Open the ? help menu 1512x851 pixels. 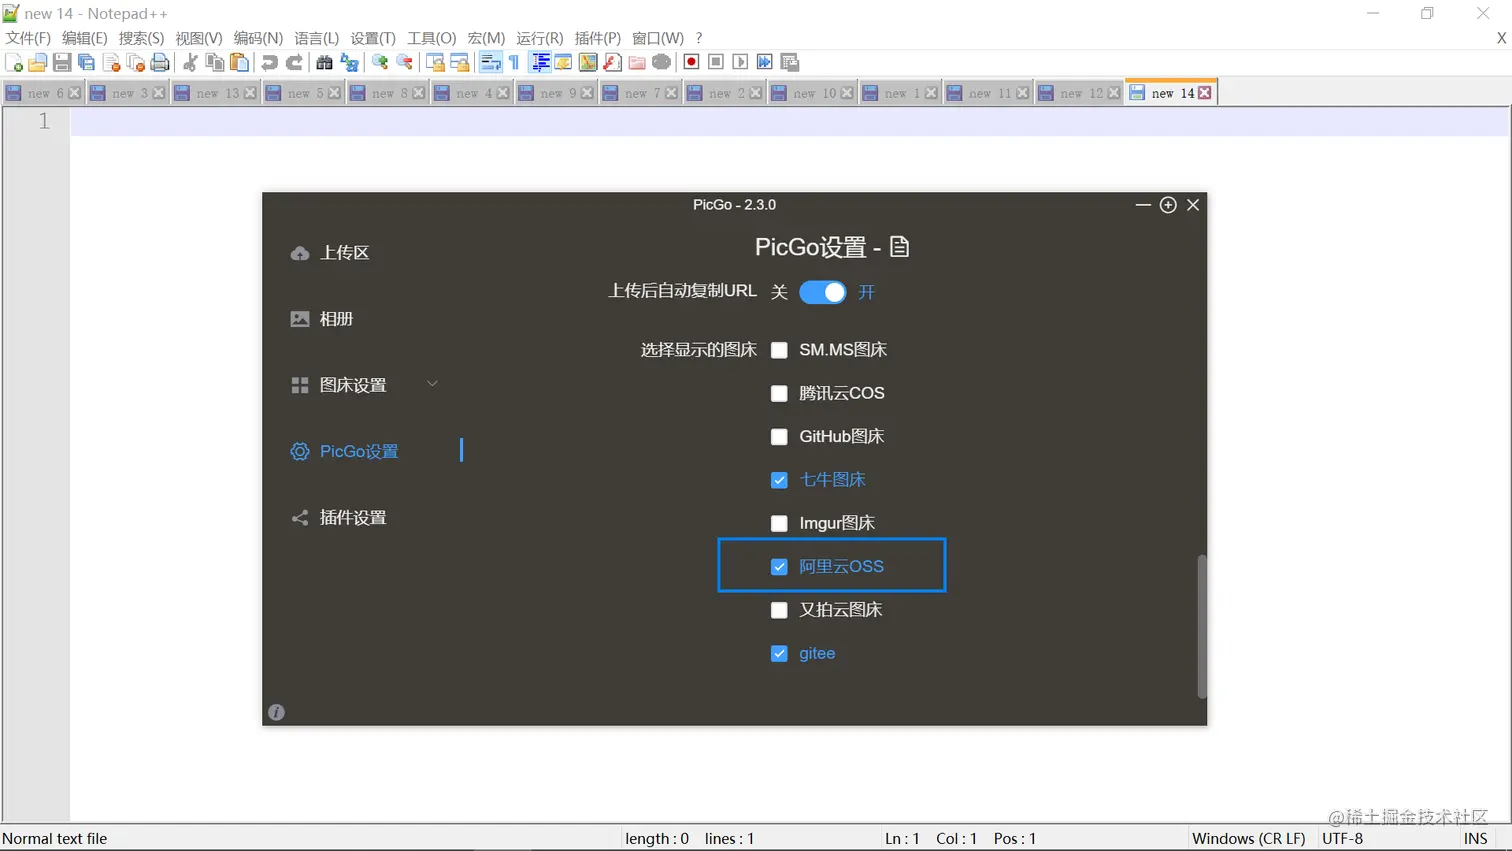point(699,37)
